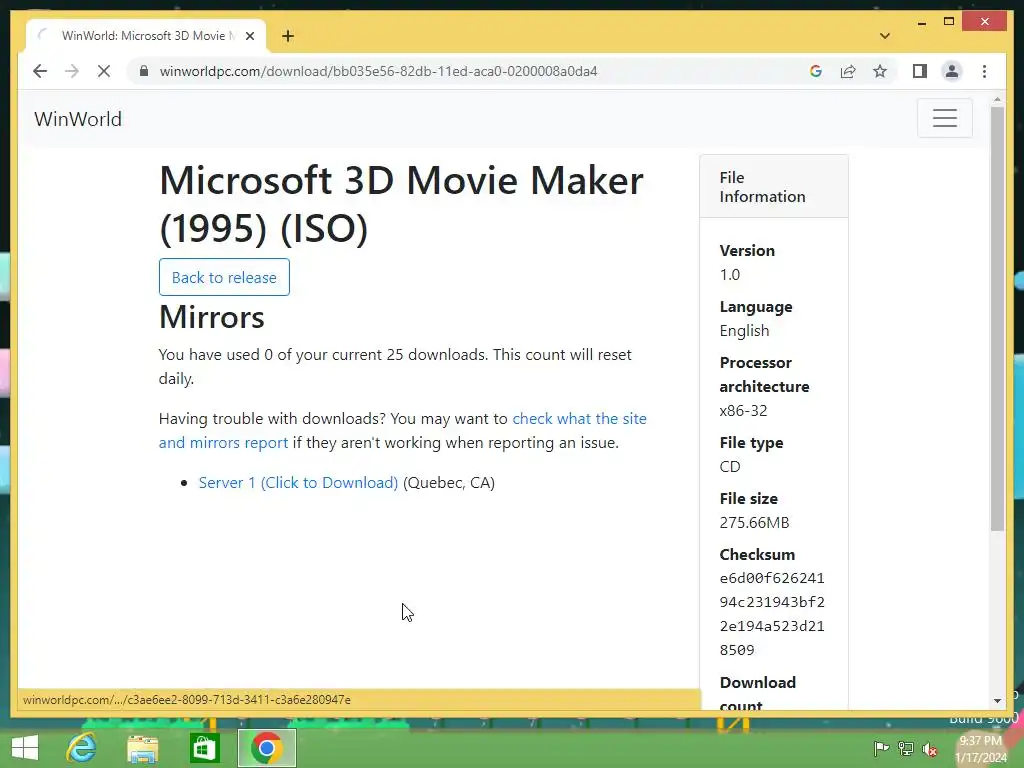Click the Mirrors heading
Screen dimensions: 1024x768
(x=212, y=317)
